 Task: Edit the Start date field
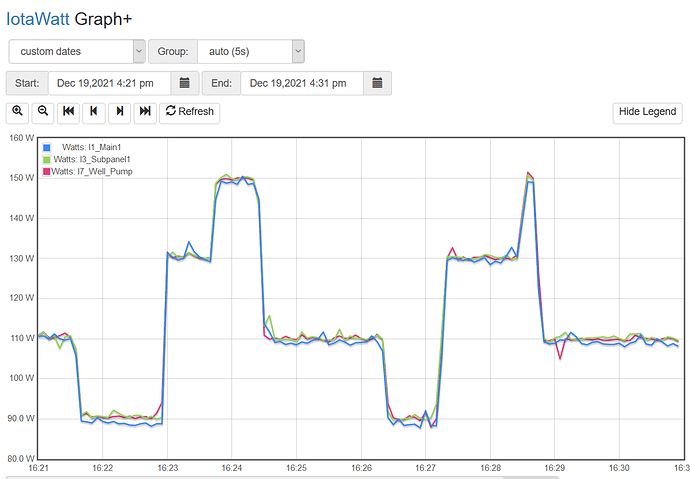[x=109, y=83]
